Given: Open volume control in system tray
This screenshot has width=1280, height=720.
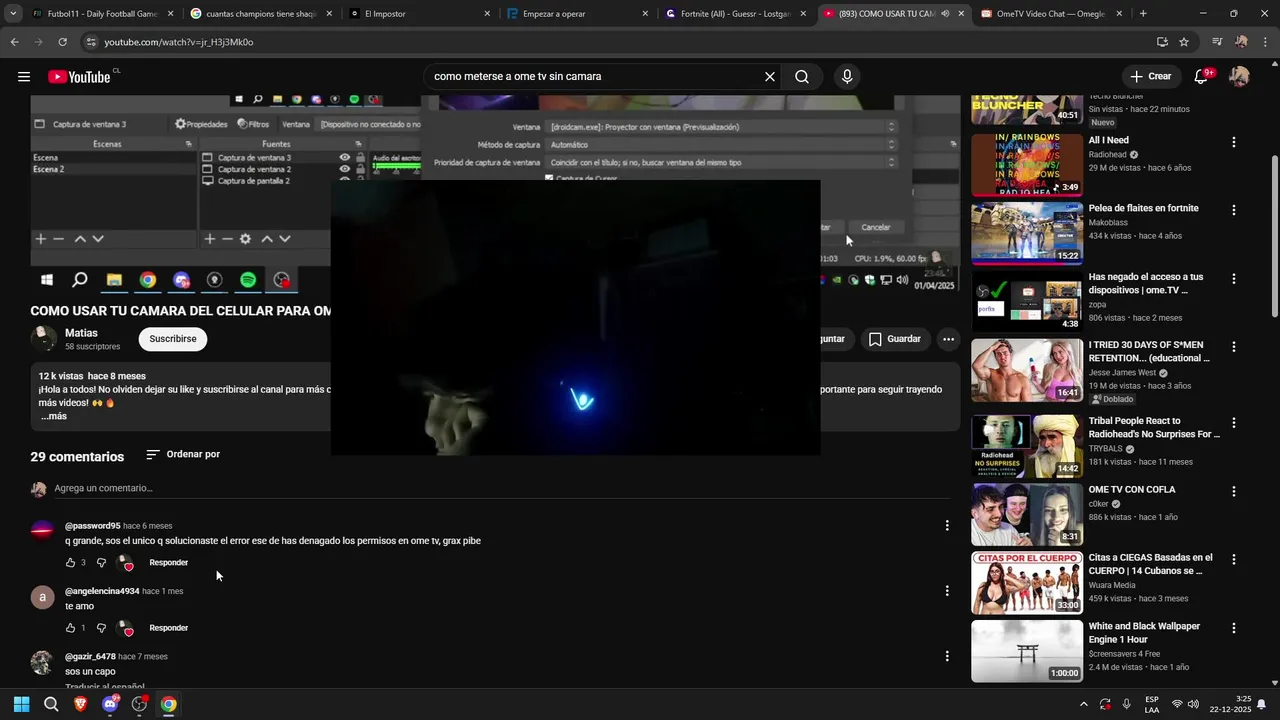Looking at the screenshot, I should coord(1193,704).
